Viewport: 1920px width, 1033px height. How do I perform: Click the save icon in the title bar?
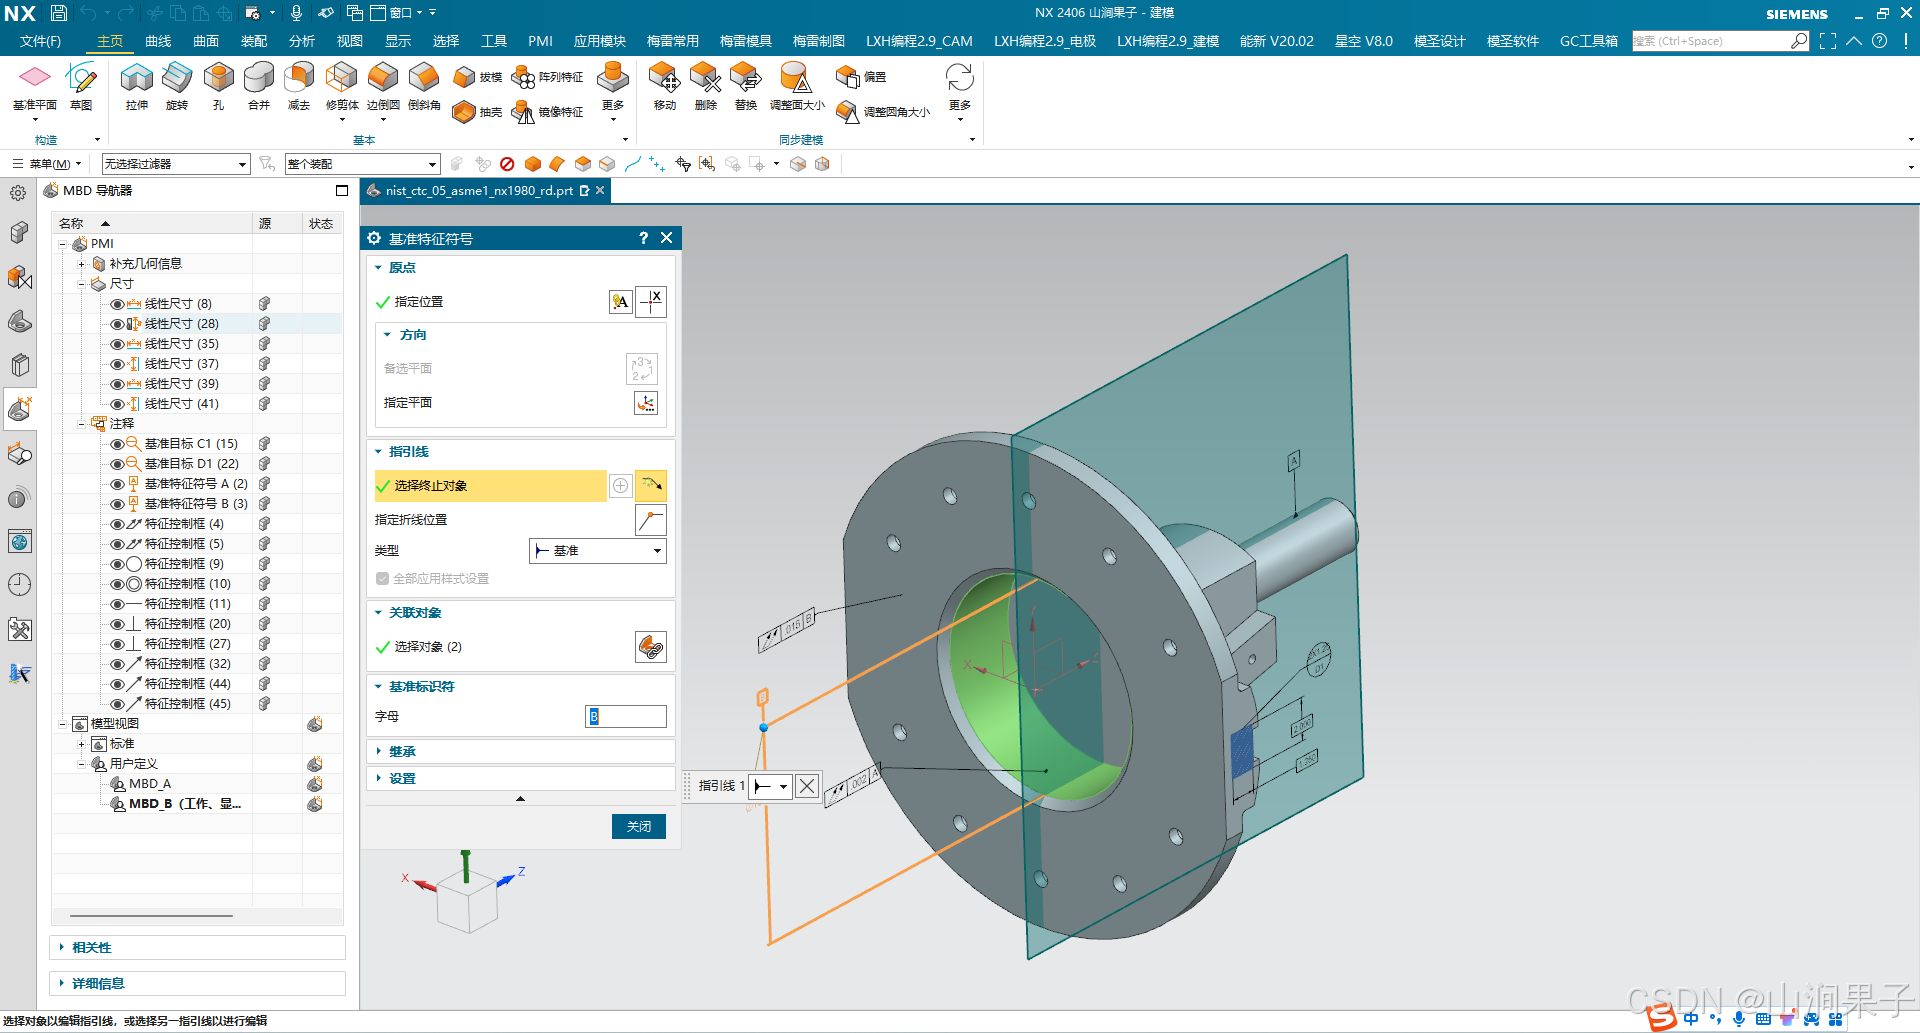[x=59, y=13]
